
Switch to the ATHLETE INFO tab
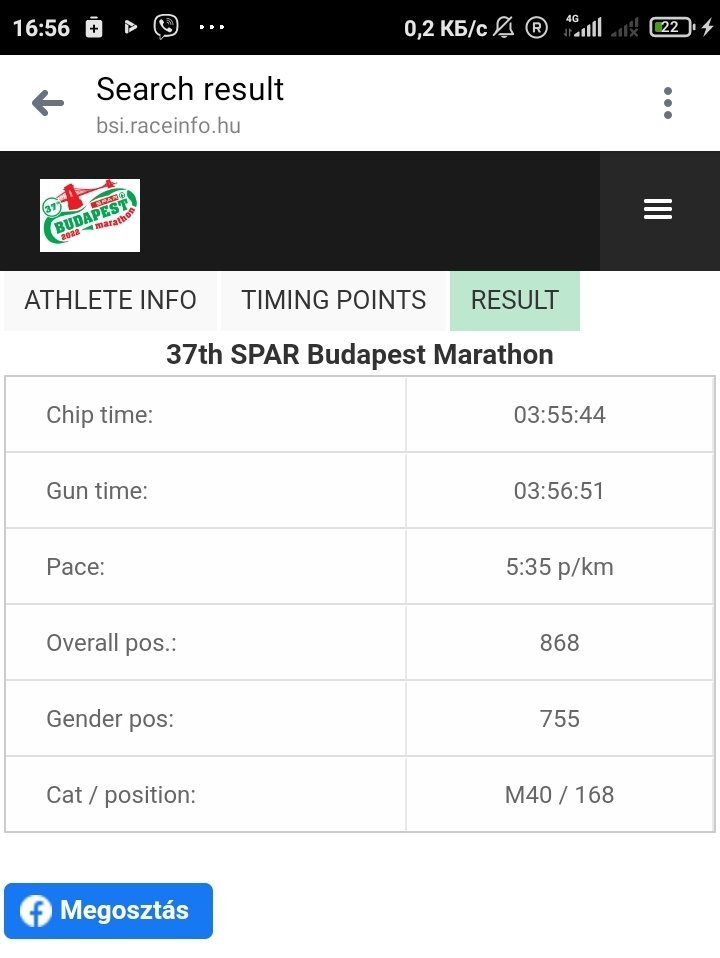[110, 300]
